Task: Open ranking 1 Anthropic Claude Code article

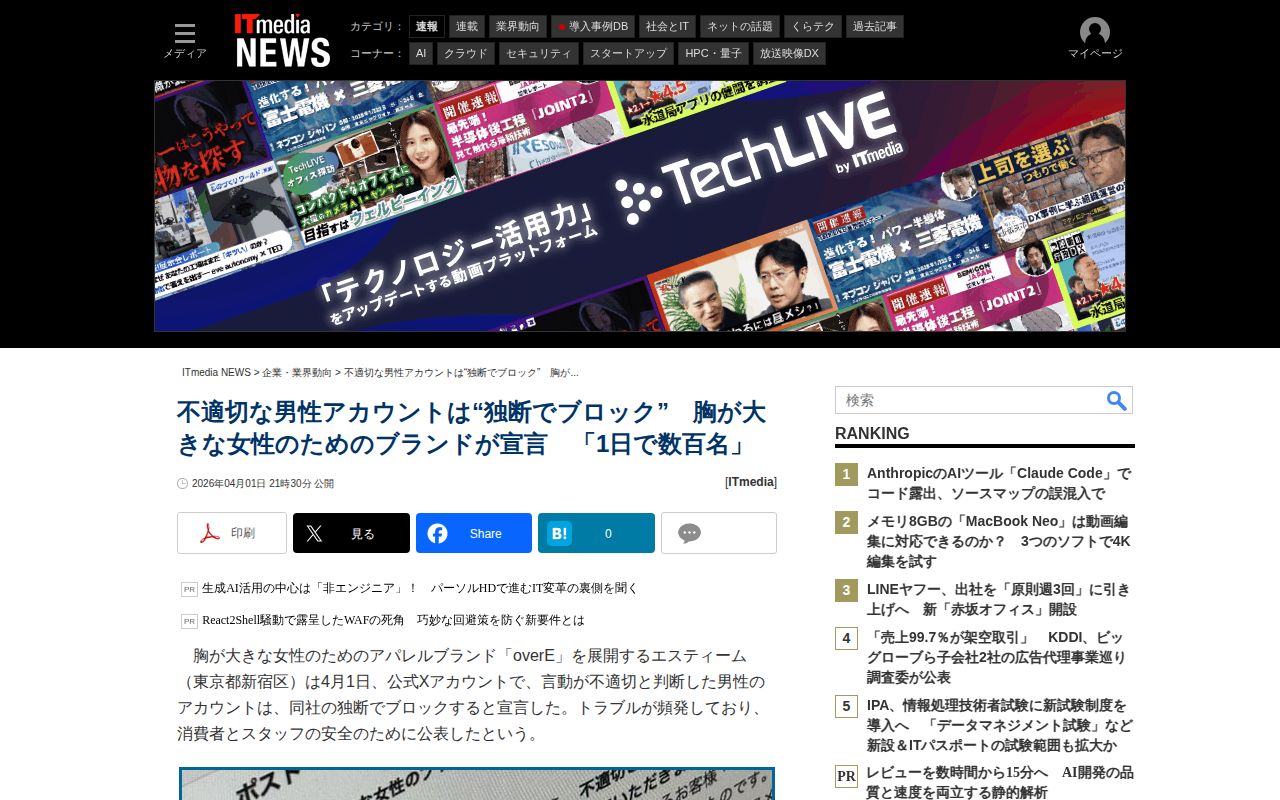Action: 999,483
